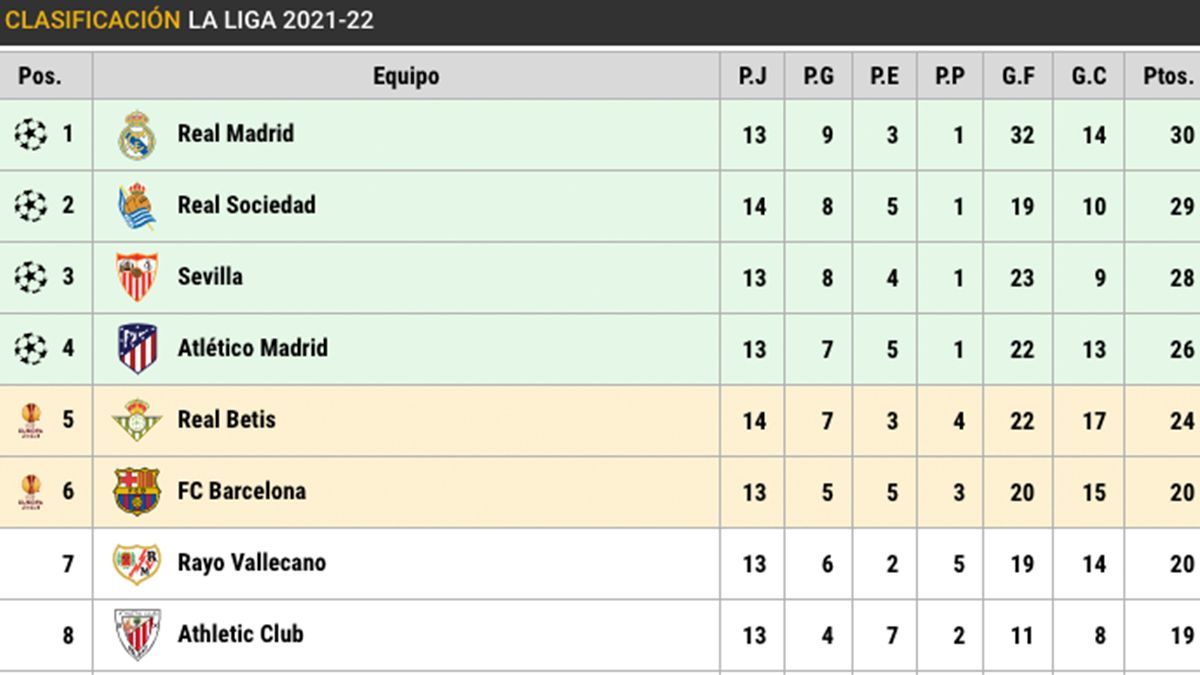Open the FC Barcelona team name
The height and width of the screenshot is (675, 1200).
click(242, 492)
